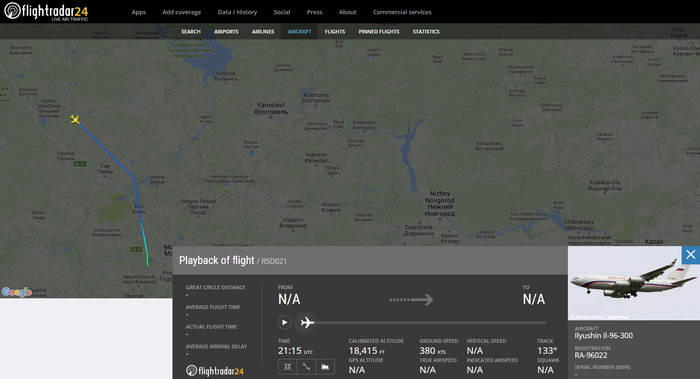The width and height of the screenshot is (700, 379).
Task: Click the Average Arrival Delay label
Action: pos(217,346)
